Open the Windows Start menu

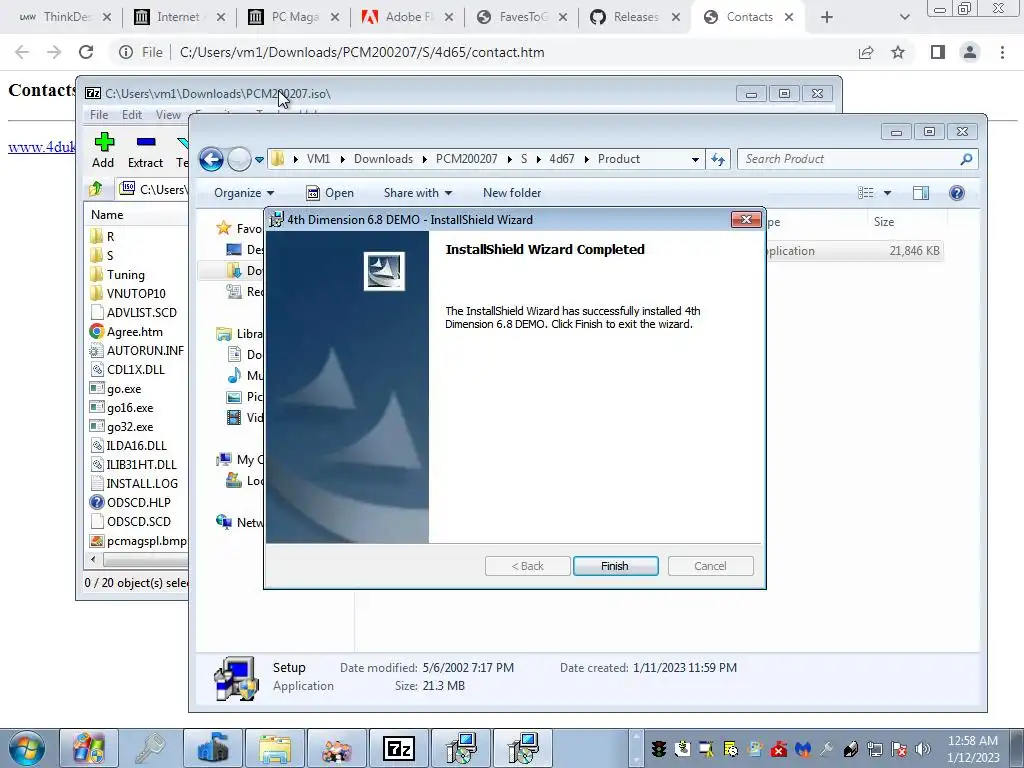coord(27,748)
